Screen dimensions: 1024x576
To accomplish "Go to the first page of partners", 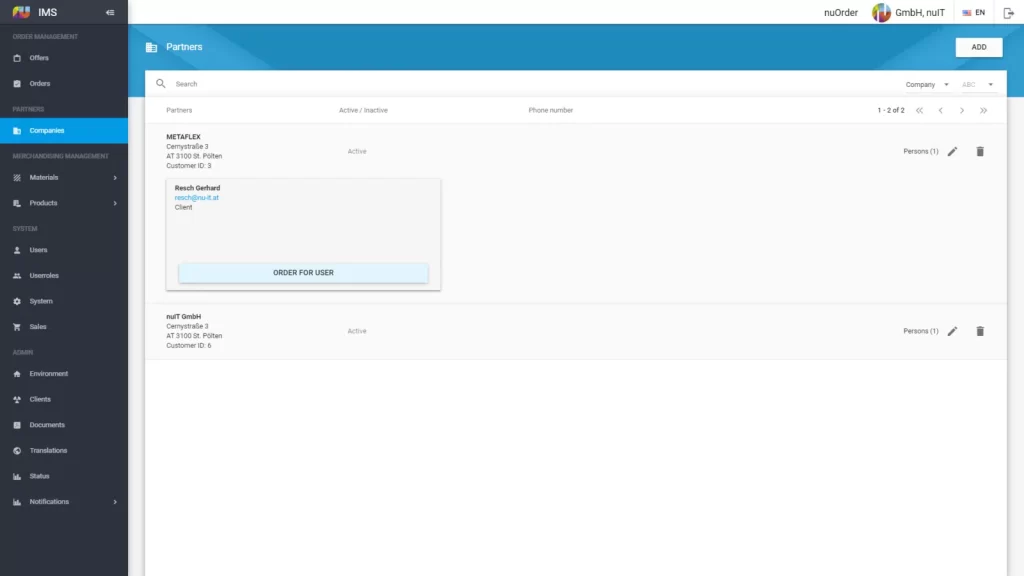I will [x=920, y=110].
